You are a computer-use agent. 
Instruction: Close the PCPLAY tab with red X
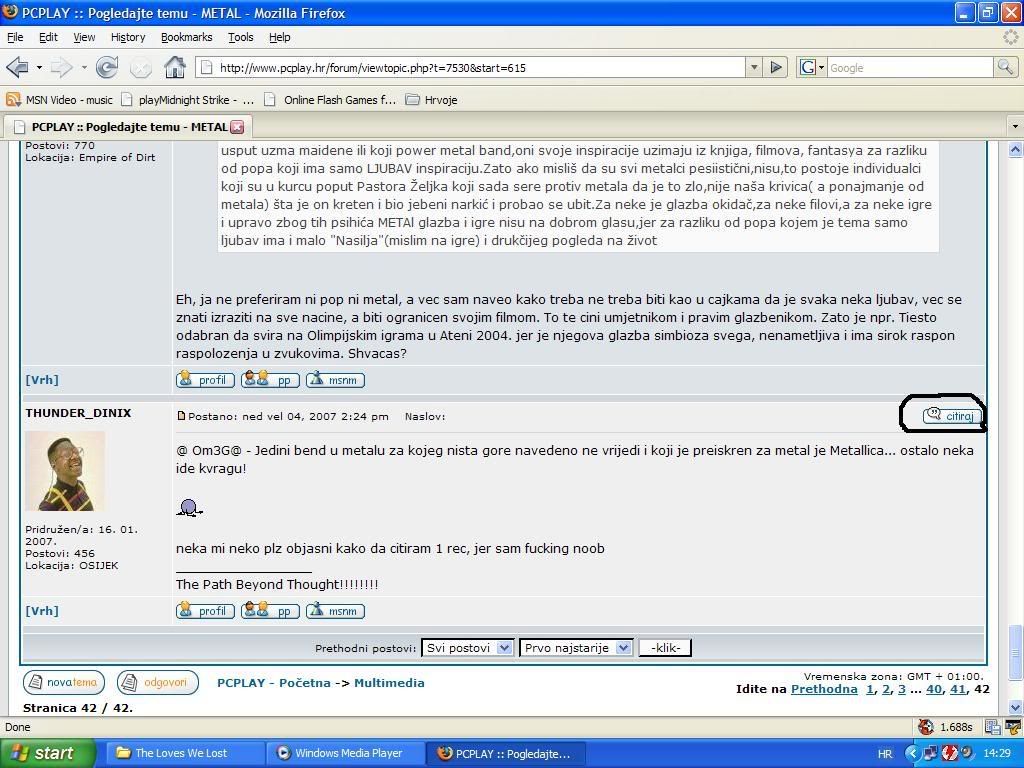pos(237,127)
